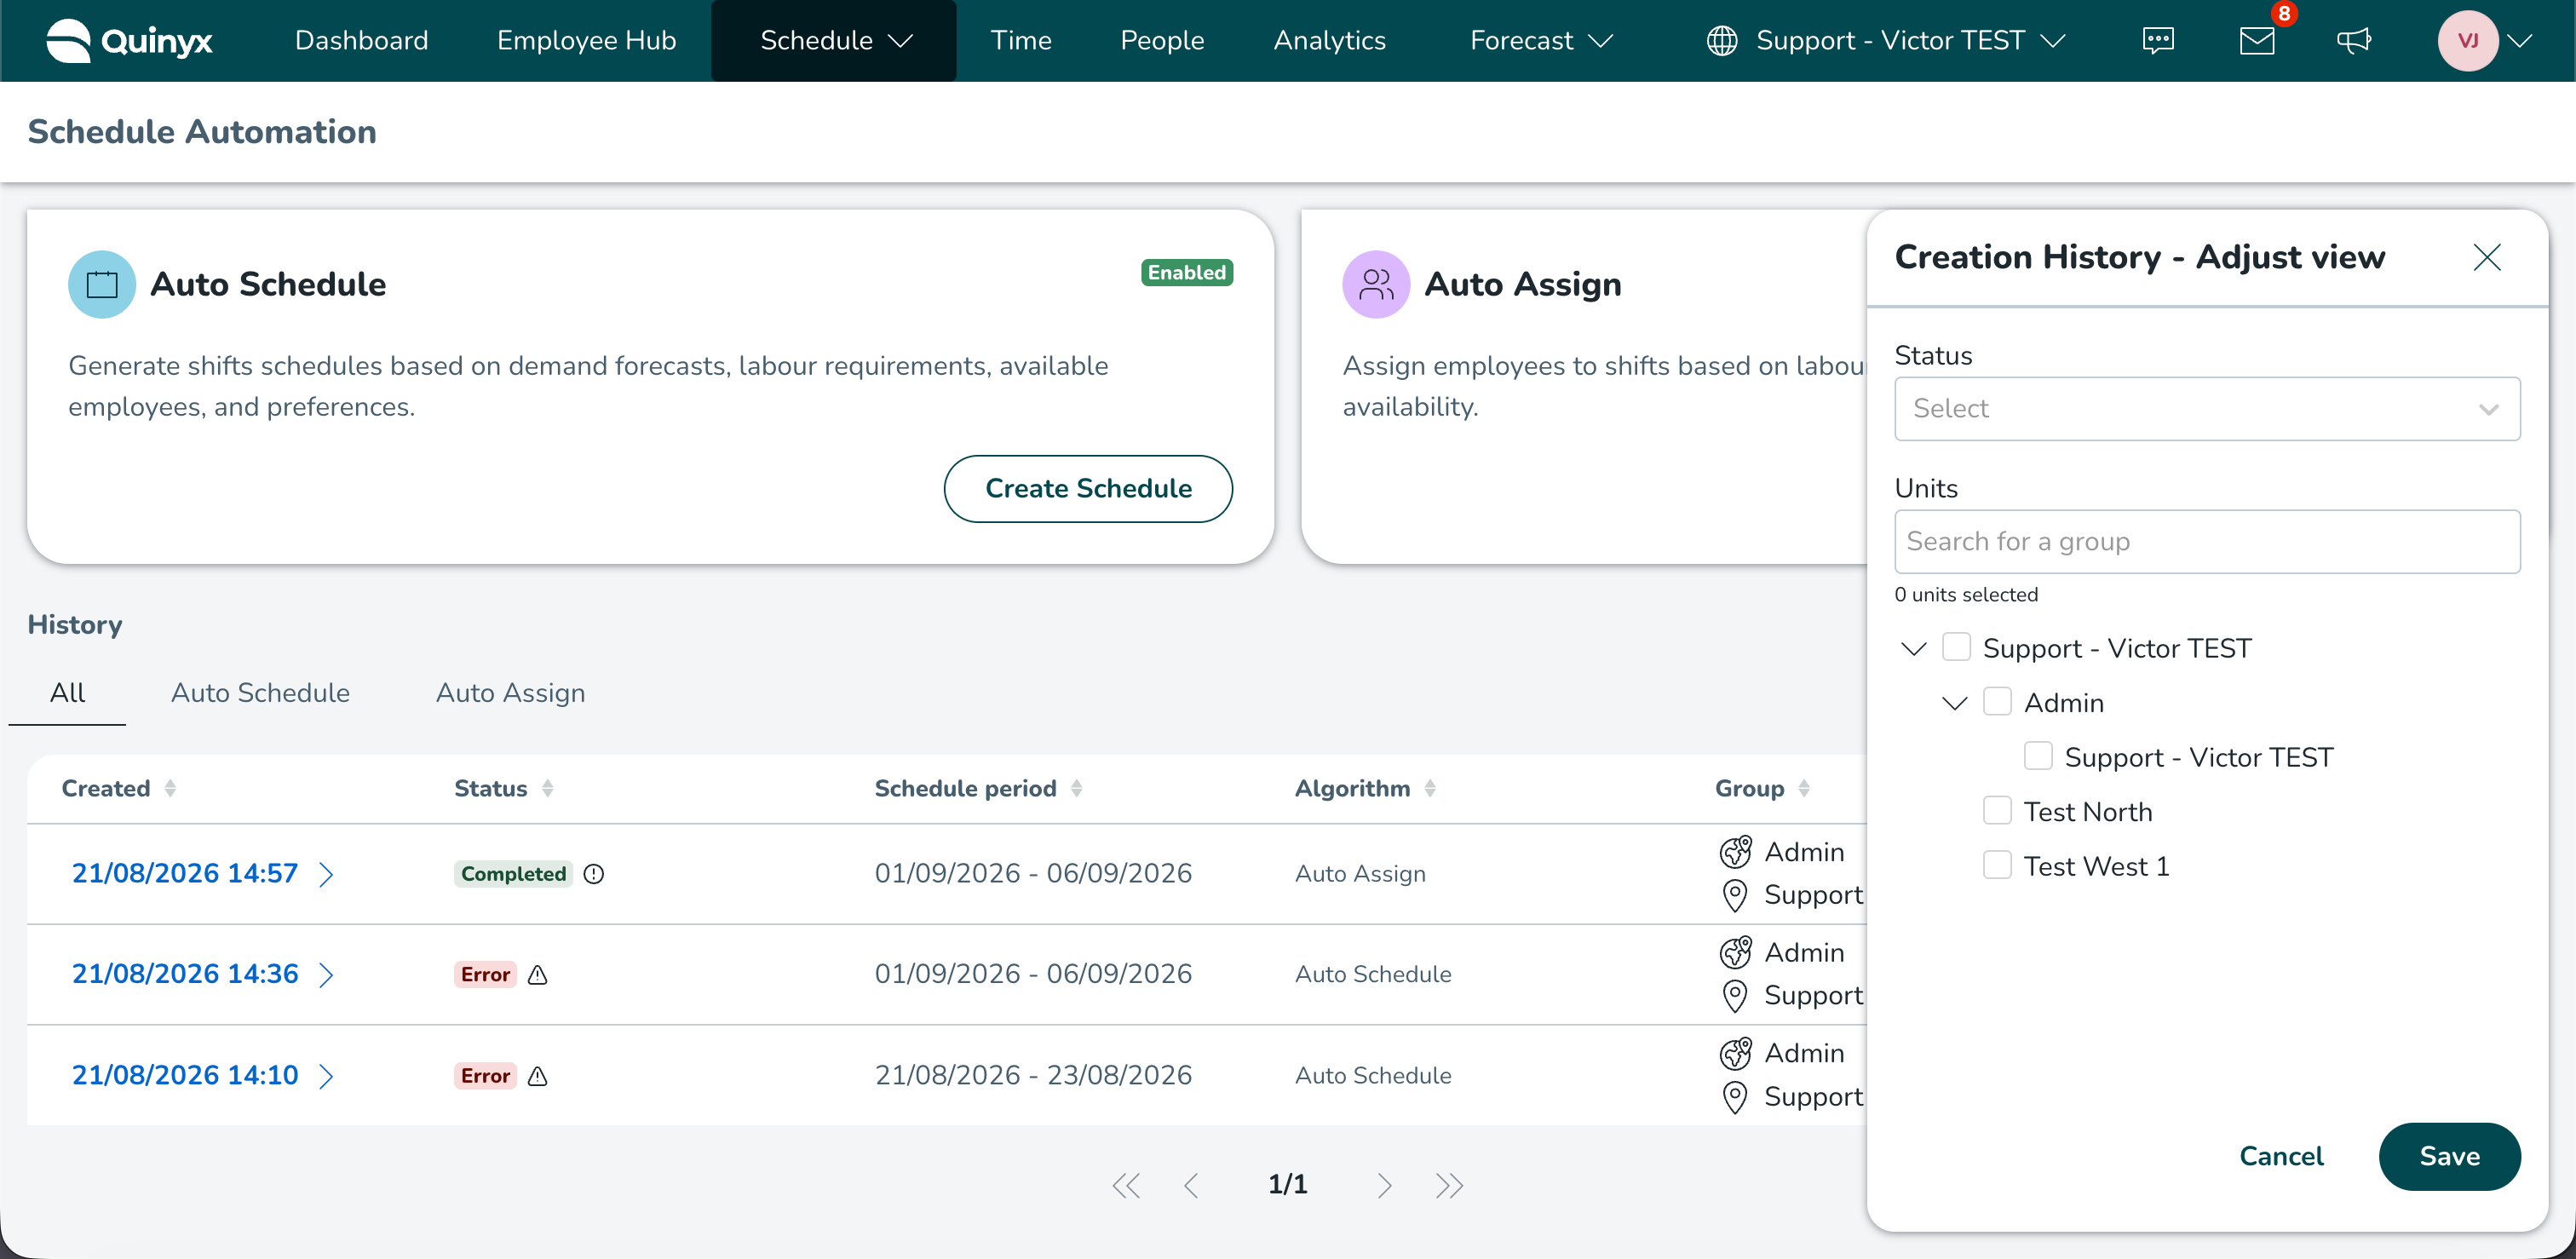Open the Time menu
This screenshot has height=1259, width=2576.
pos(1021,41)
